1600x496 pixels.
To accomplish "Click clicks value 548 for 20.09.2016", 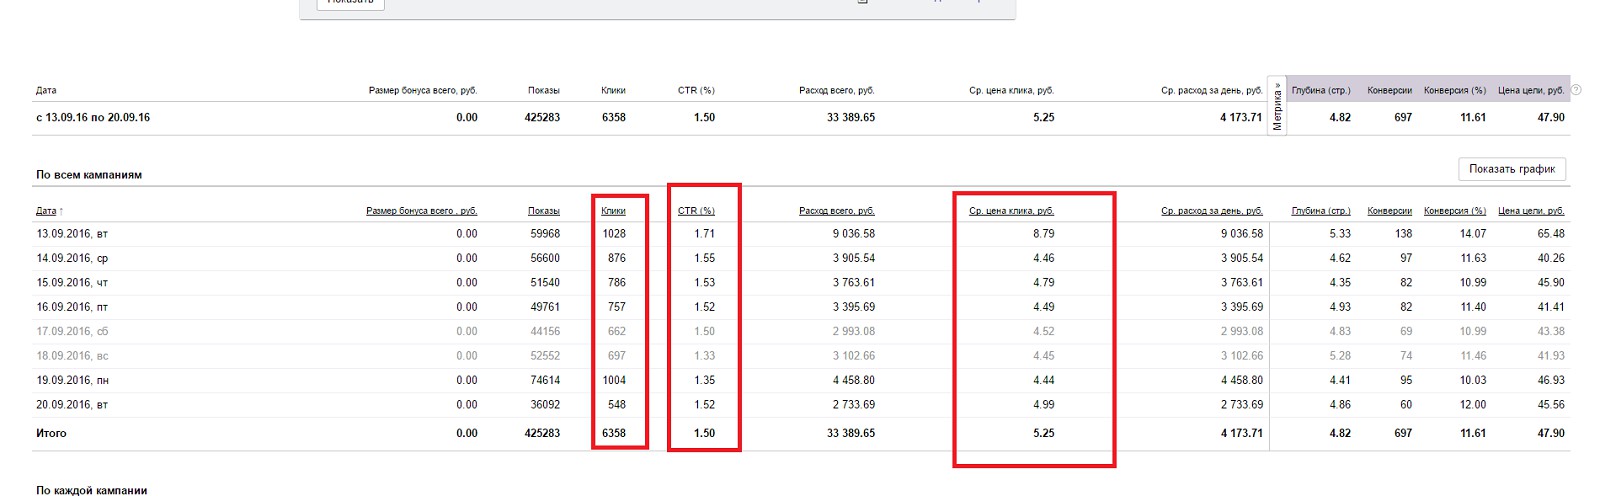I will point(617,405).
